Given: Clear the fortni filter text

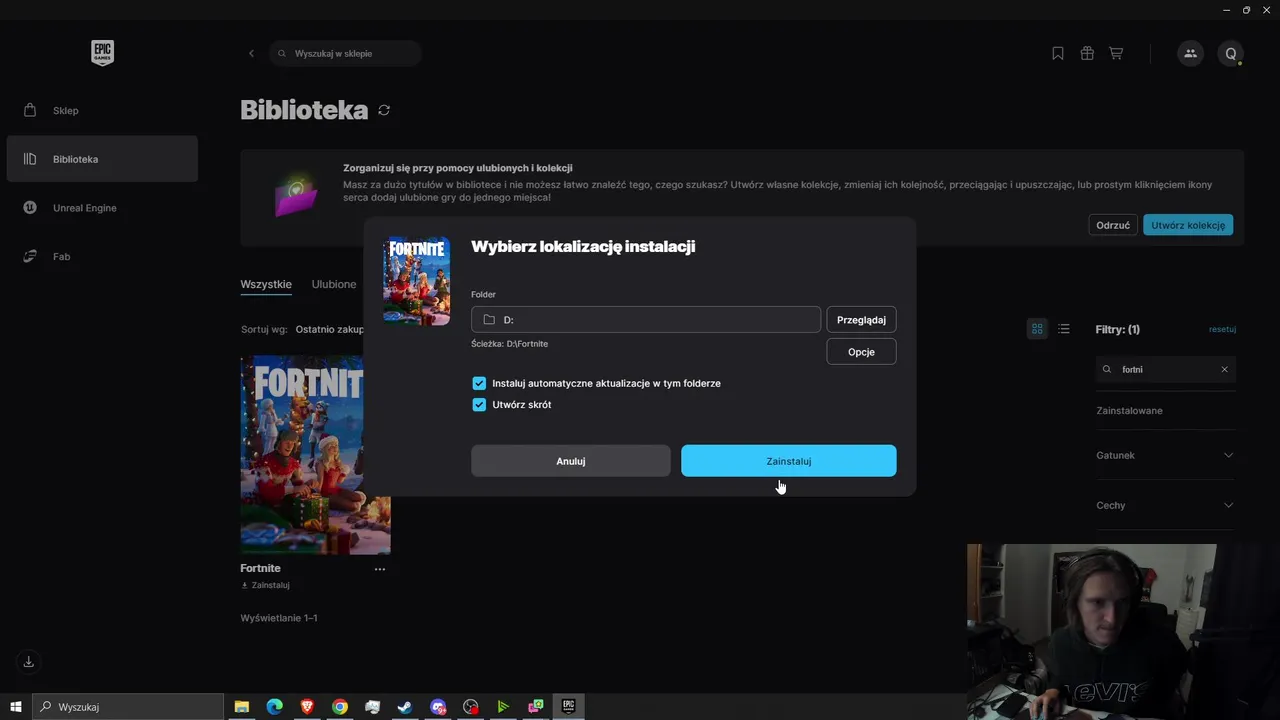Looking at the screenshot, I should tap(1224, 369).
